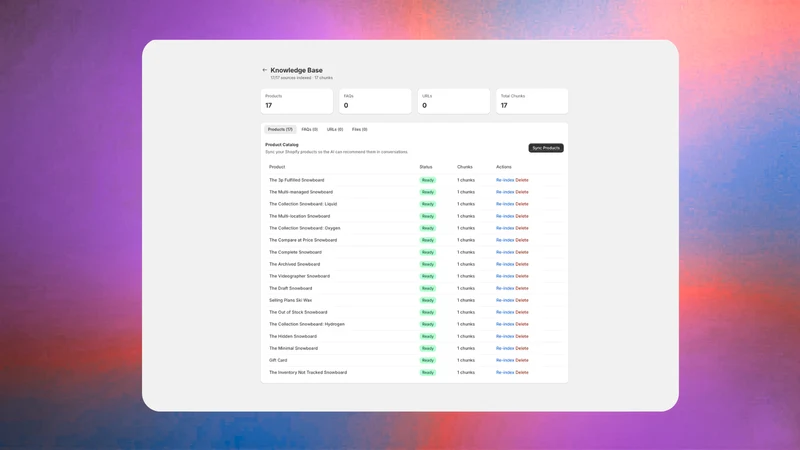Re-index The Hidden Snowboard
This screenshot has height=450, width=800.
[x=505, y=336]
